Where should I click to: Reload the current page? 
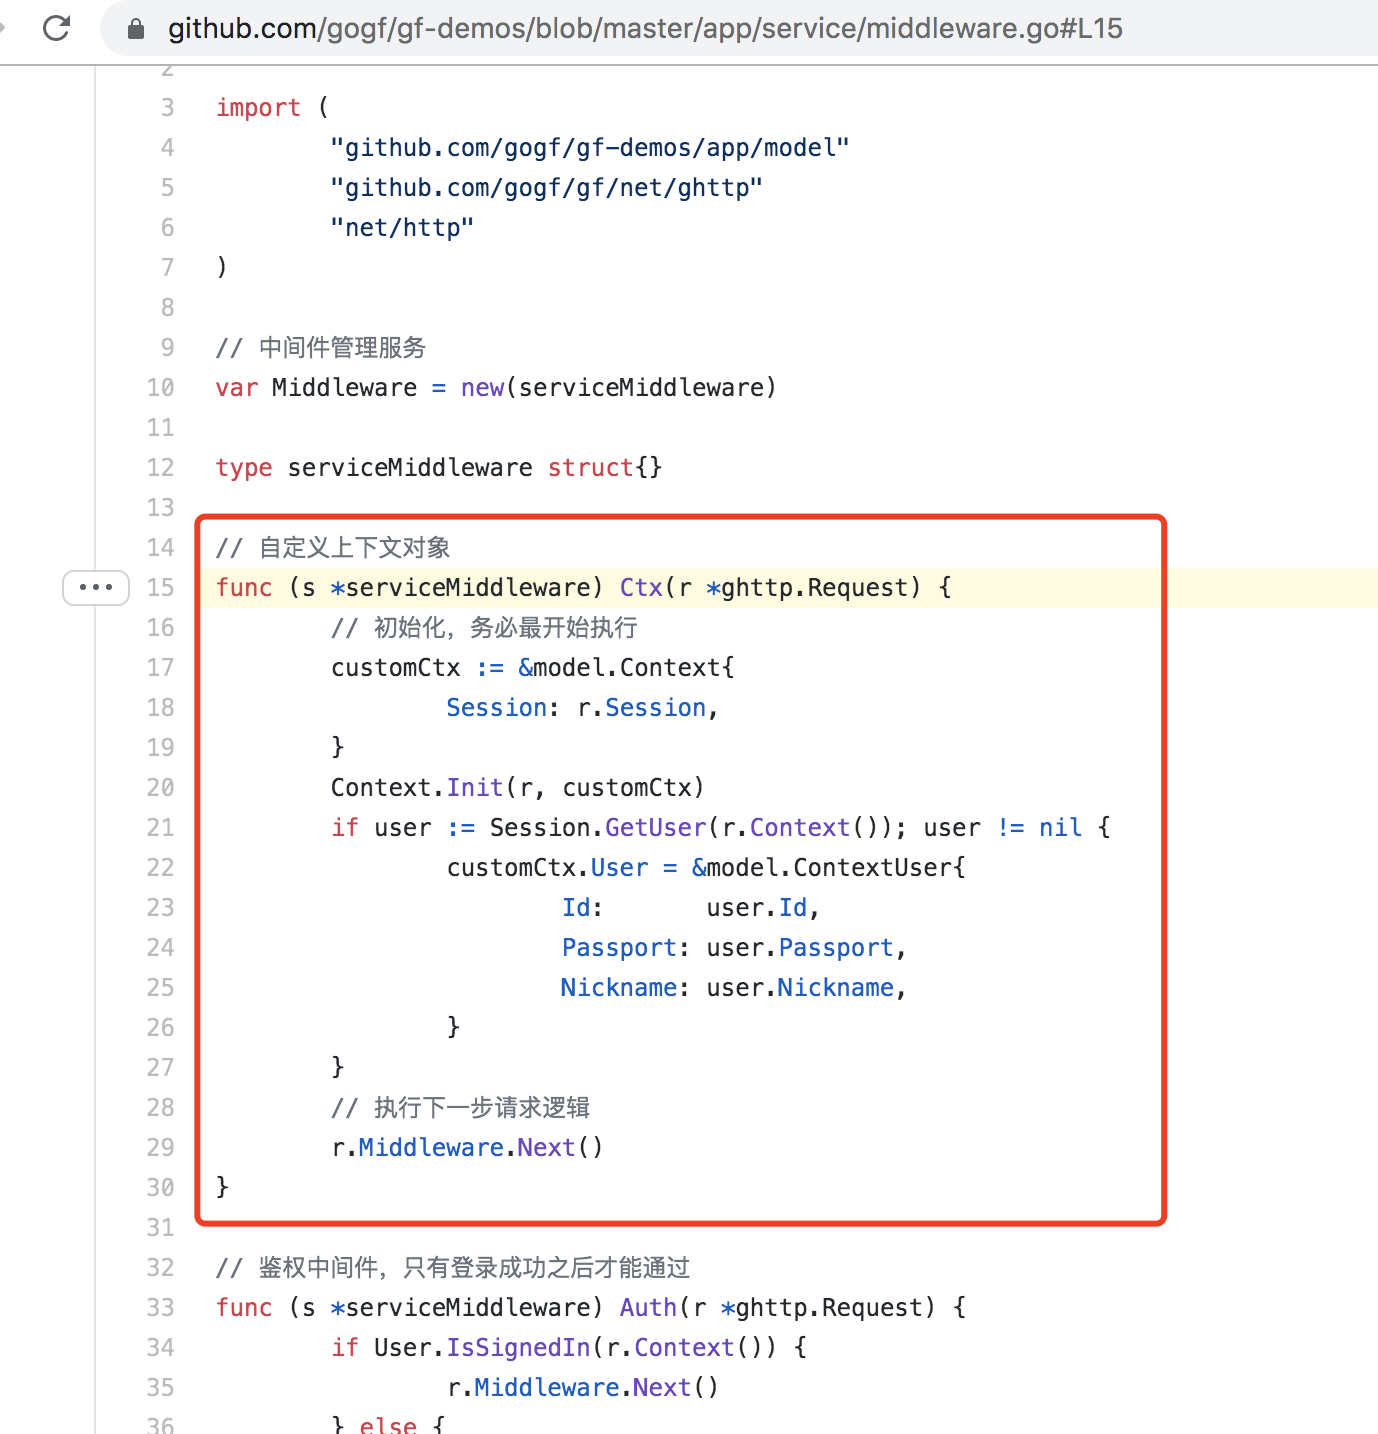tap(56, 28)
